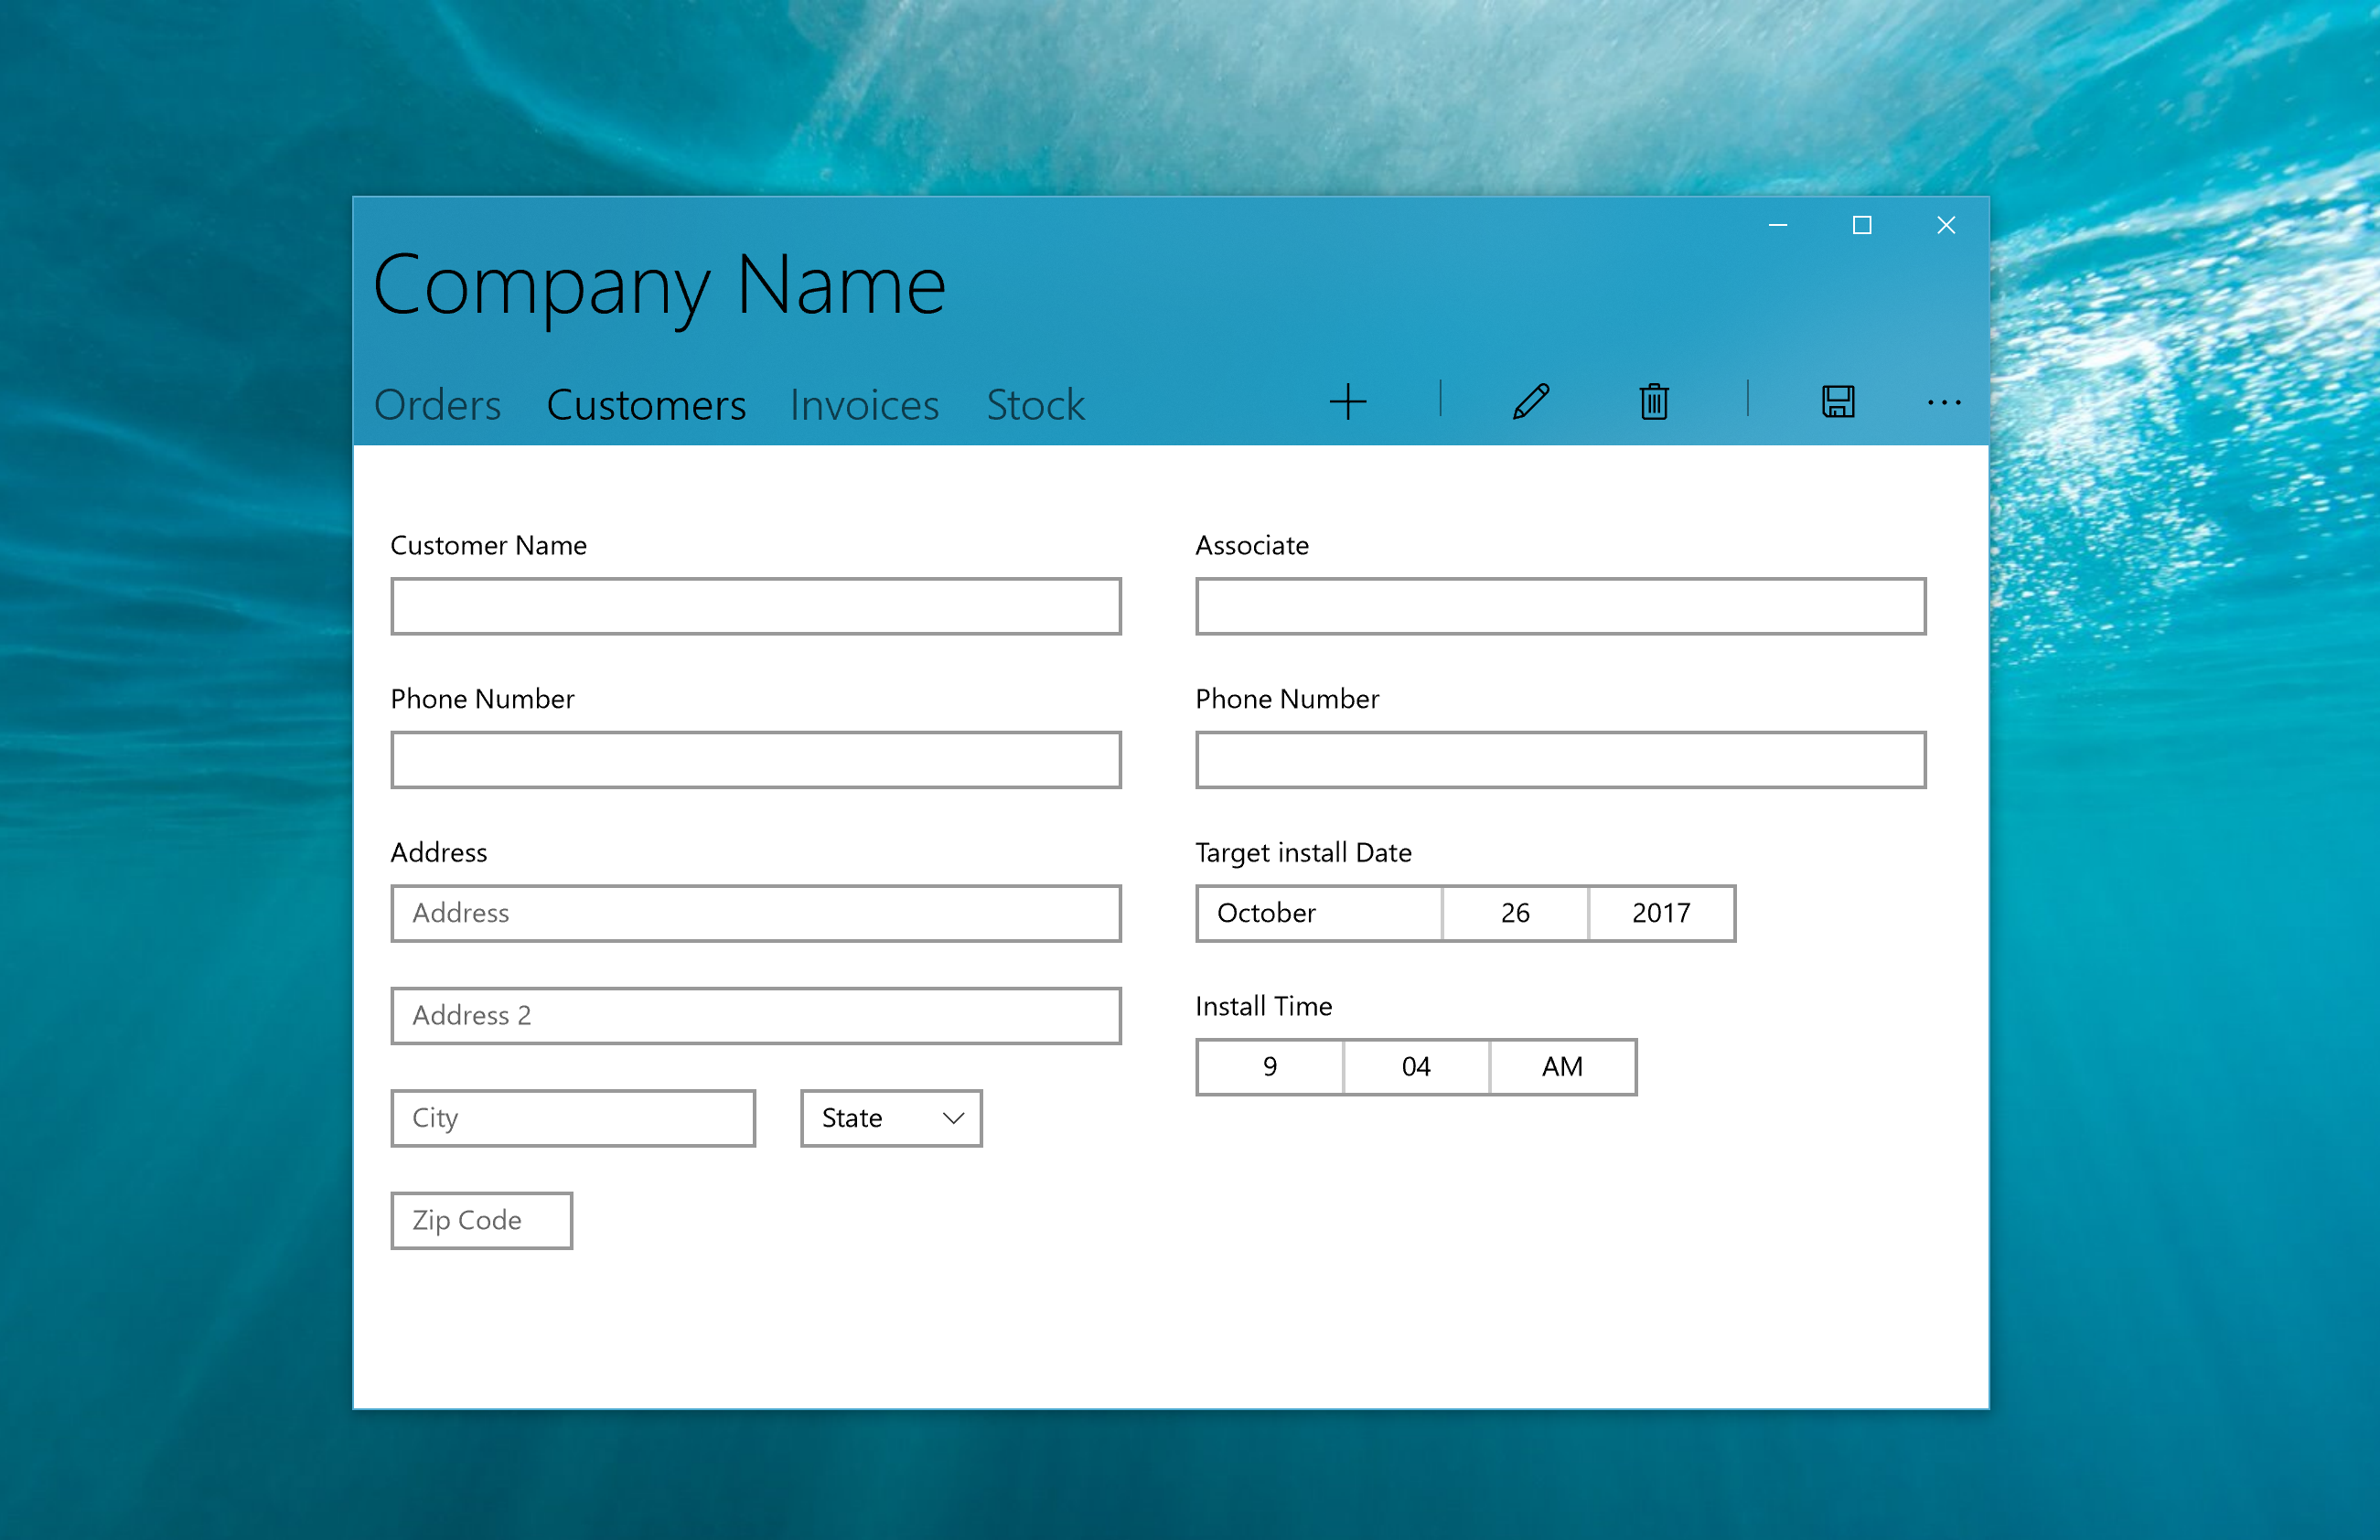Click the Address primary input field
The image size is (2380, 1540).
click(758, 911)
